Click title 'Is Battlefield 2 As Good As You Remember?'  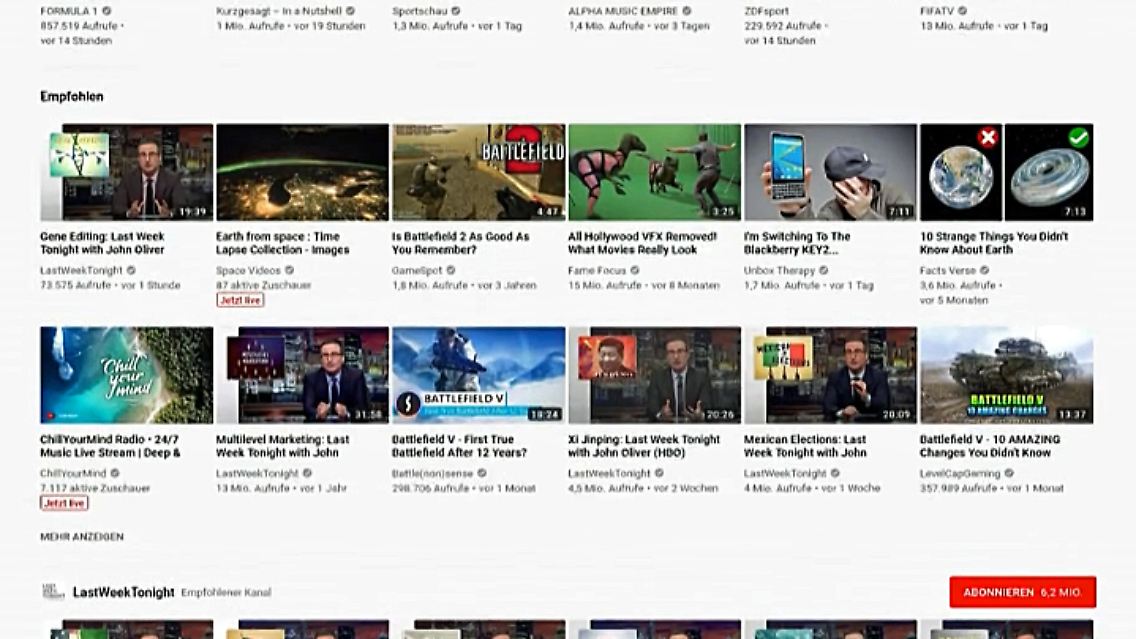pyautogui.click(x=461, y=243)
